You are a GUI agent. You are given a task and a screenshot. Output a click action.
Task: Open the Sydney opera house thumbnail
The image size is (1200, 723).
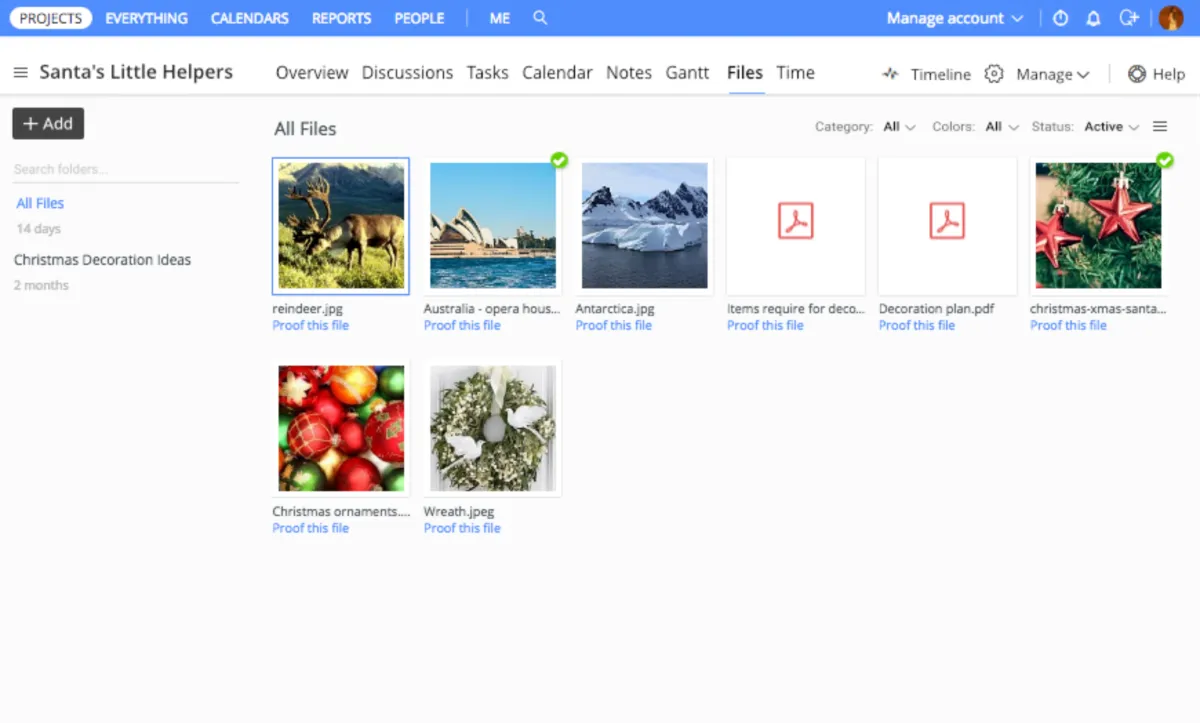point(493,226)
